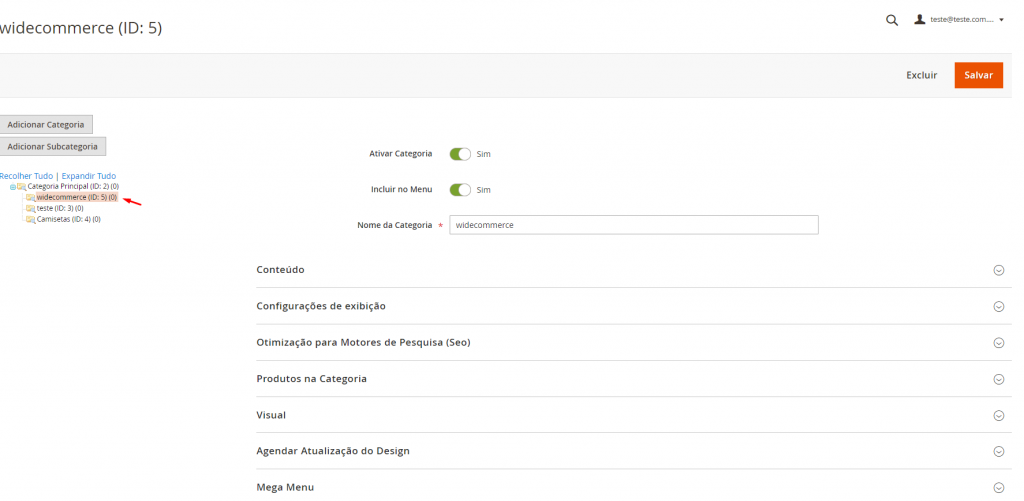This screenshot has height=501, width=1024.
Task: Expand Configurações de exibição section
Action: pos(633,306)
